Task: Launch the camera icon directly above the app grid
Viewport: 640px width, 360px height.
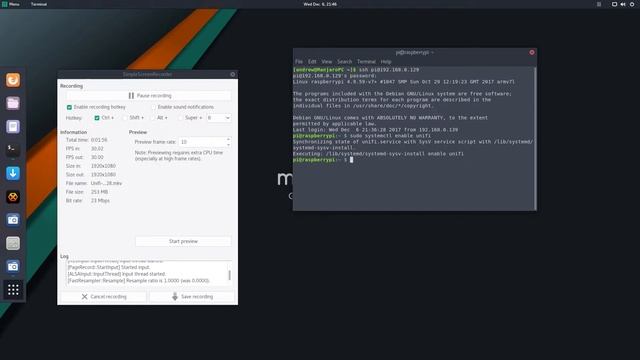Action: pyautogui.click(x=13, y=267)
